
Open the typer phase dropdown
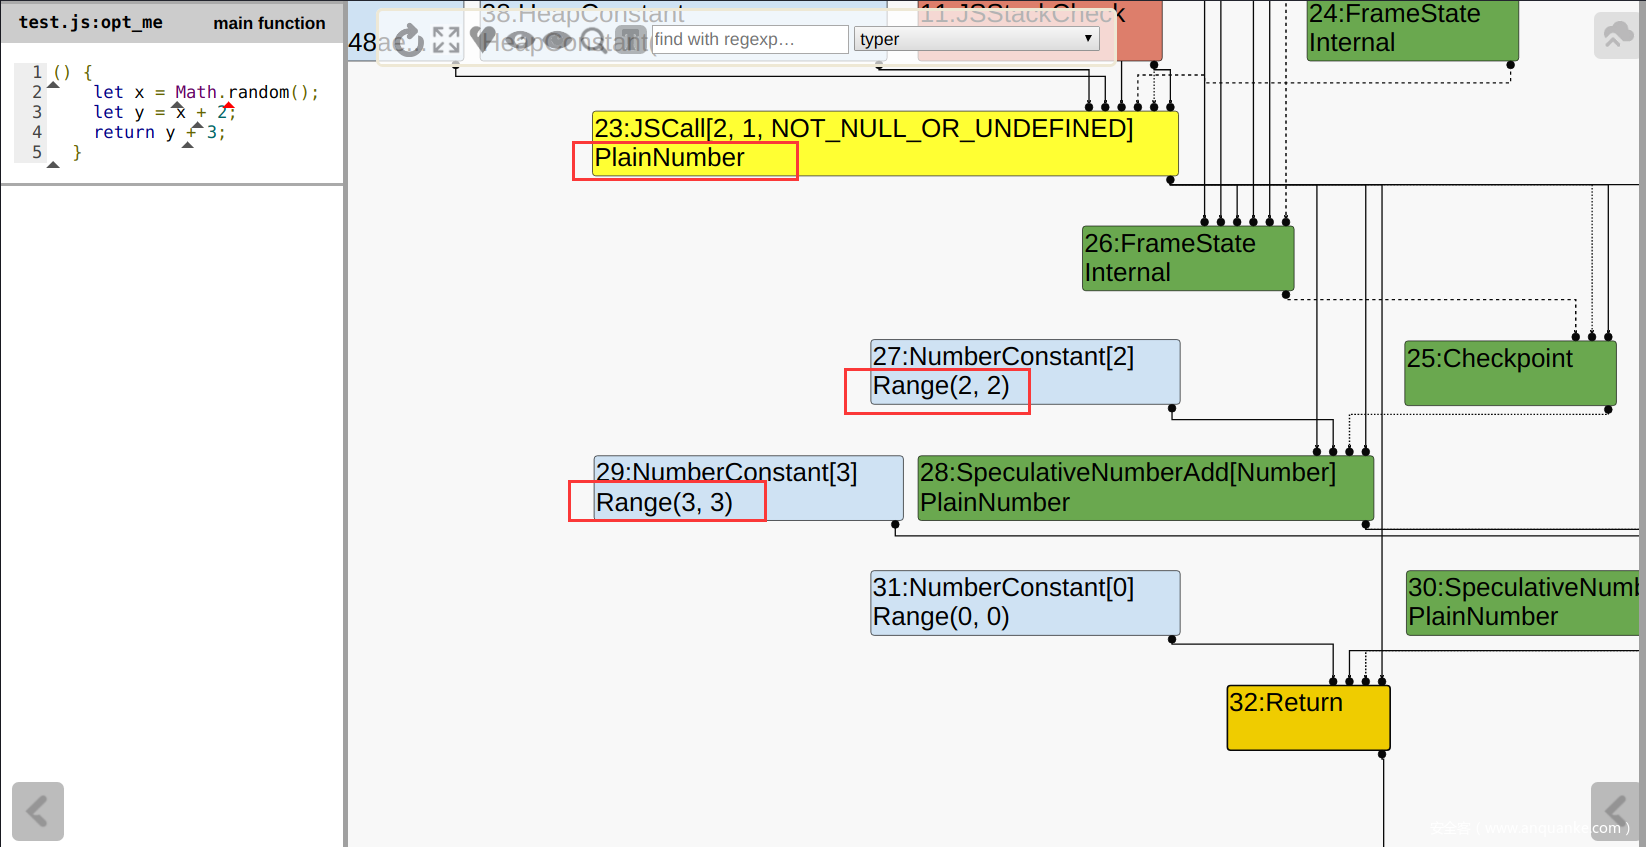pos(976,39)
